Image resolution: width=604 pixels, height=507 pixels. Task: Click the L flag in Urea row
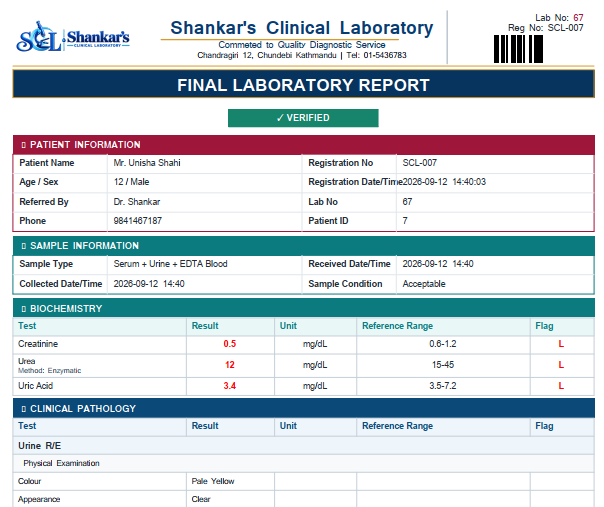tap(561, 365)
